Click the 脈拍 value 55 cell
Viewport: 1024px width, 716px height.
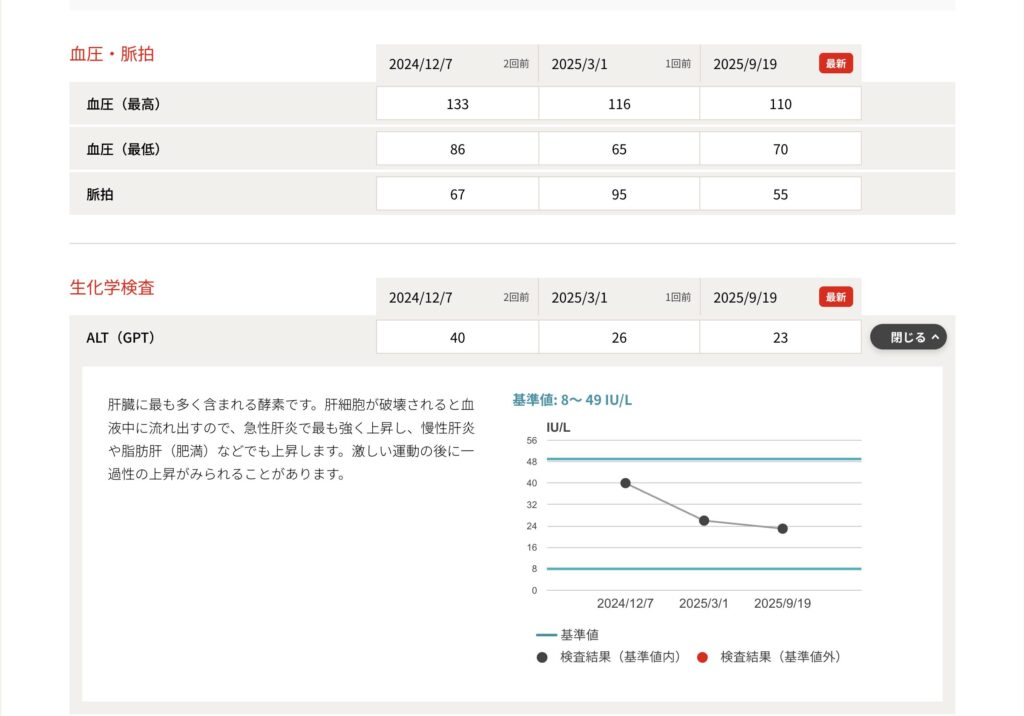780,194
